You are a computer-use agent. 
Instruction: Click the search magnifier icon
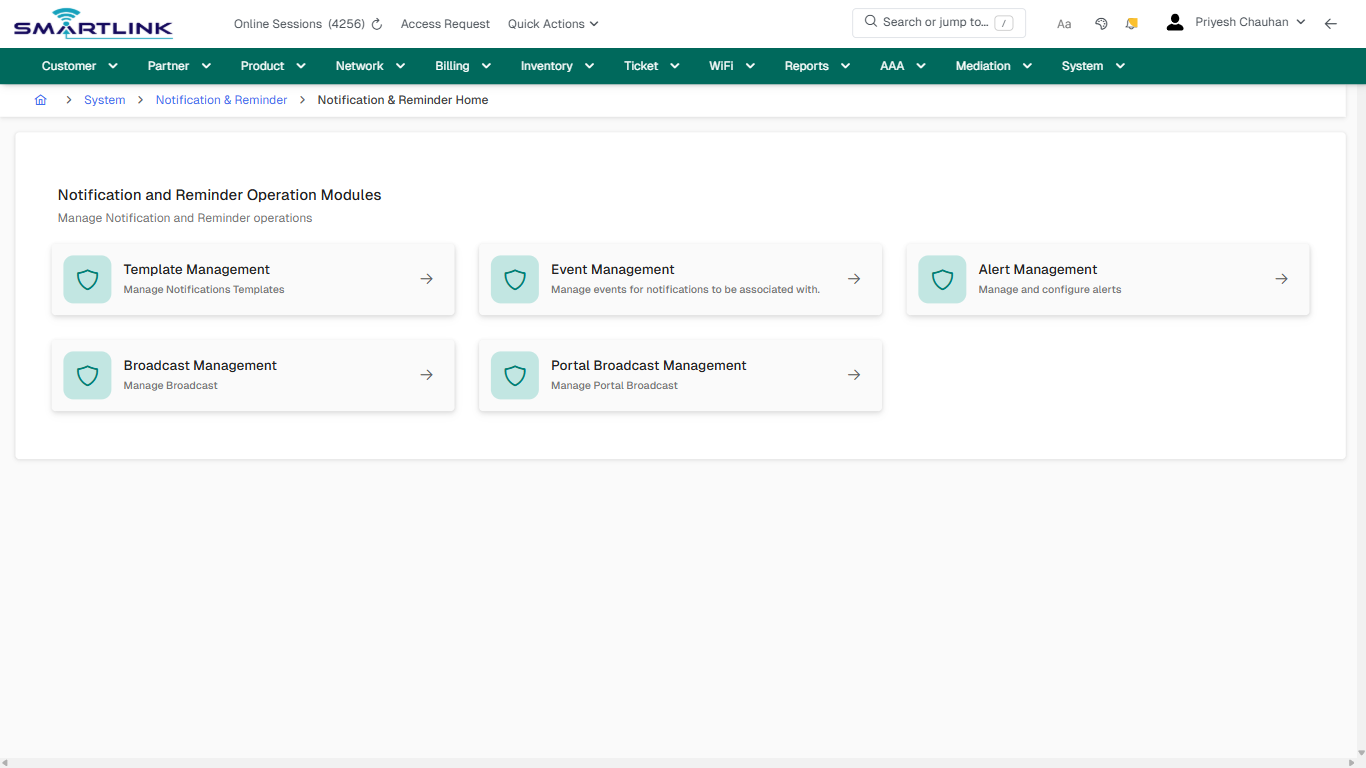(x=869, y=22)
